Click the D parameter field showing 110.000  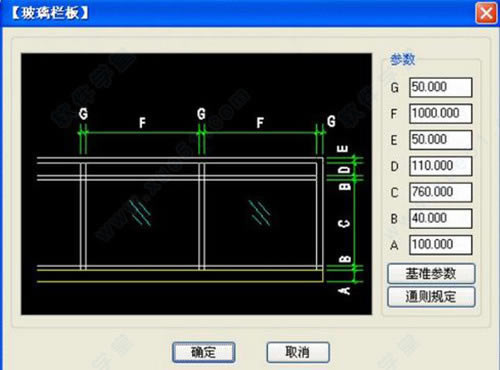click(x=441, y=166)
